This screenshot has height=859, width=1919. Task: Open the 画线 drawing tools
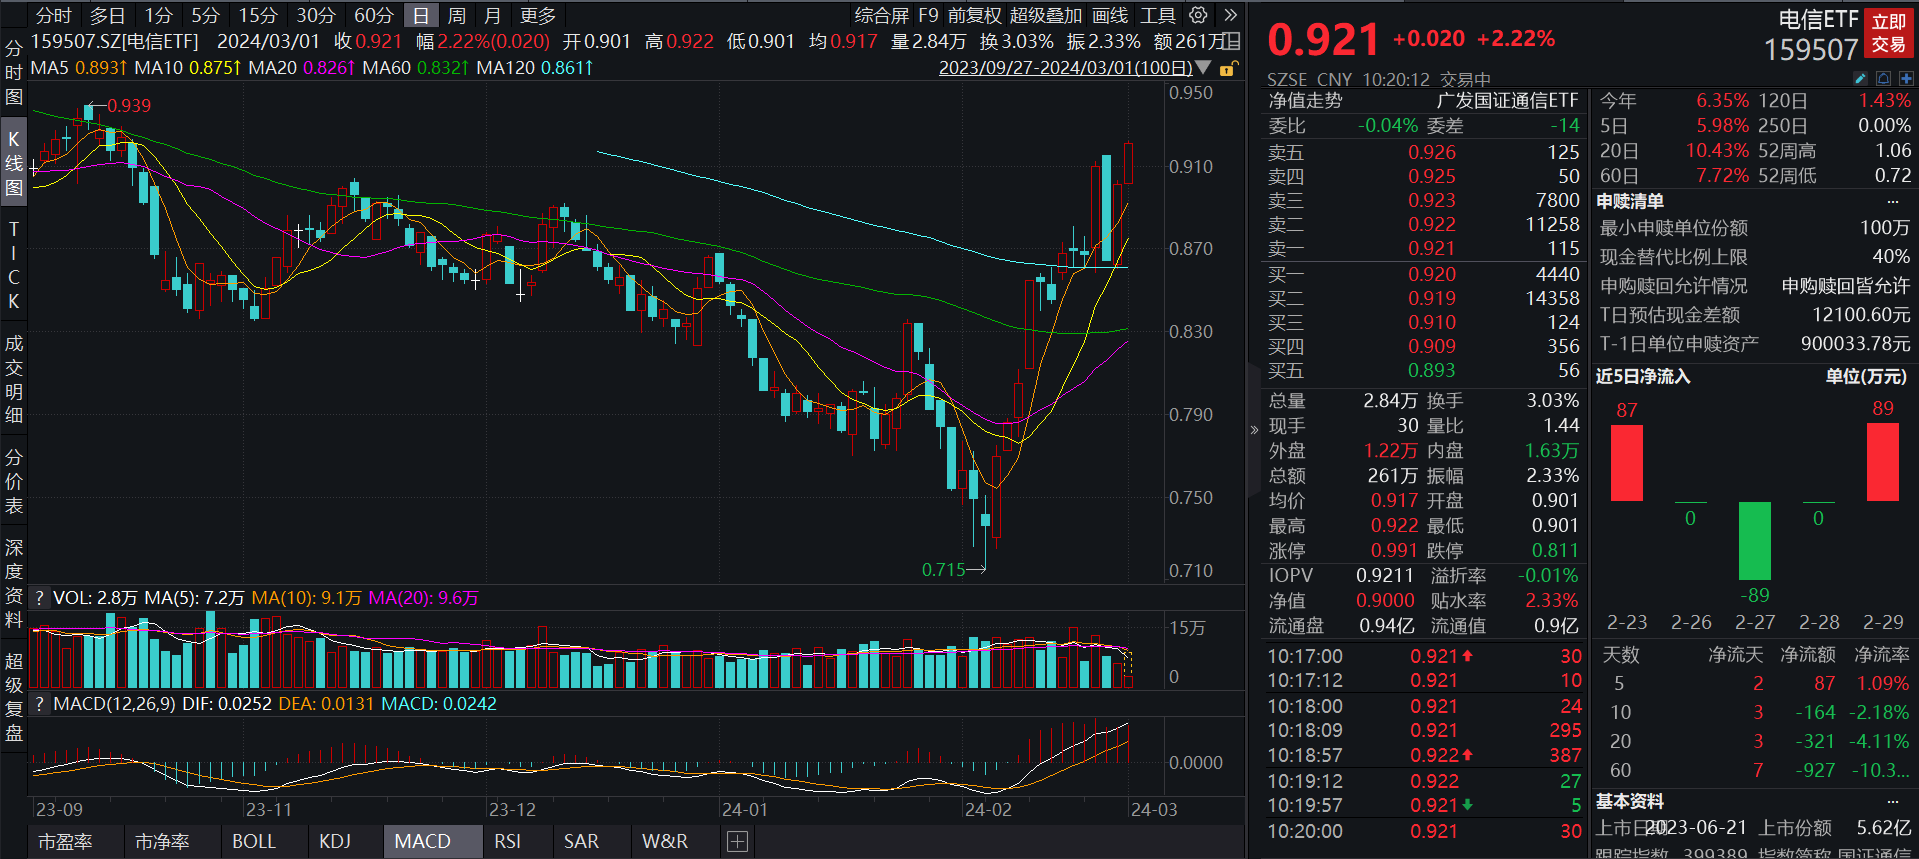pyautogui.click(x=1110, y=15)
